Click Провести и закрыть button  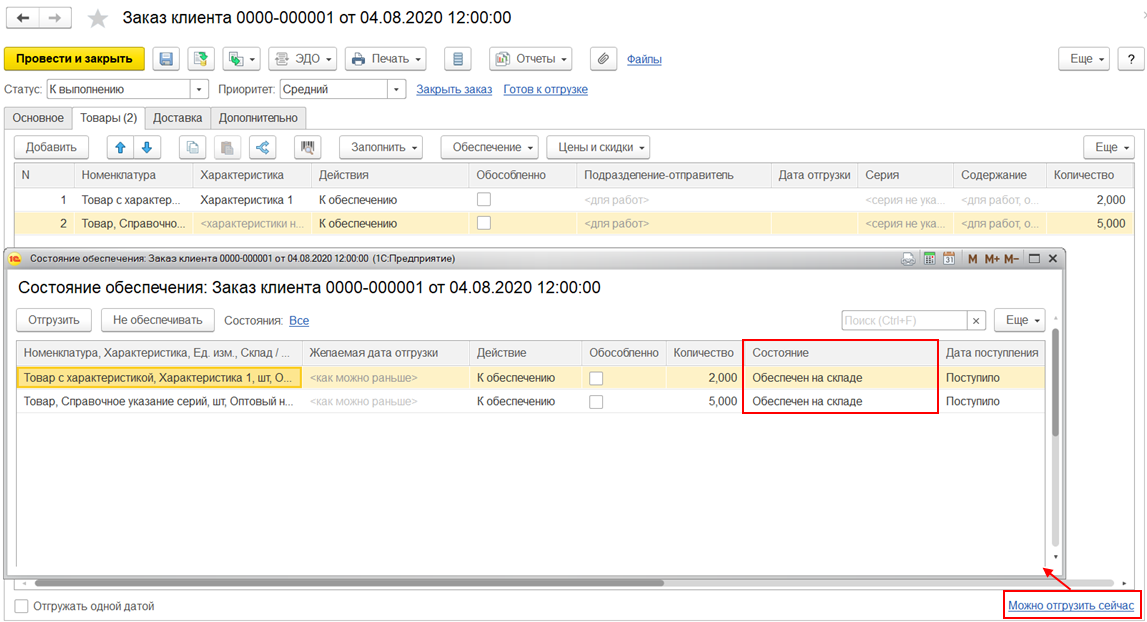point(75,59)
